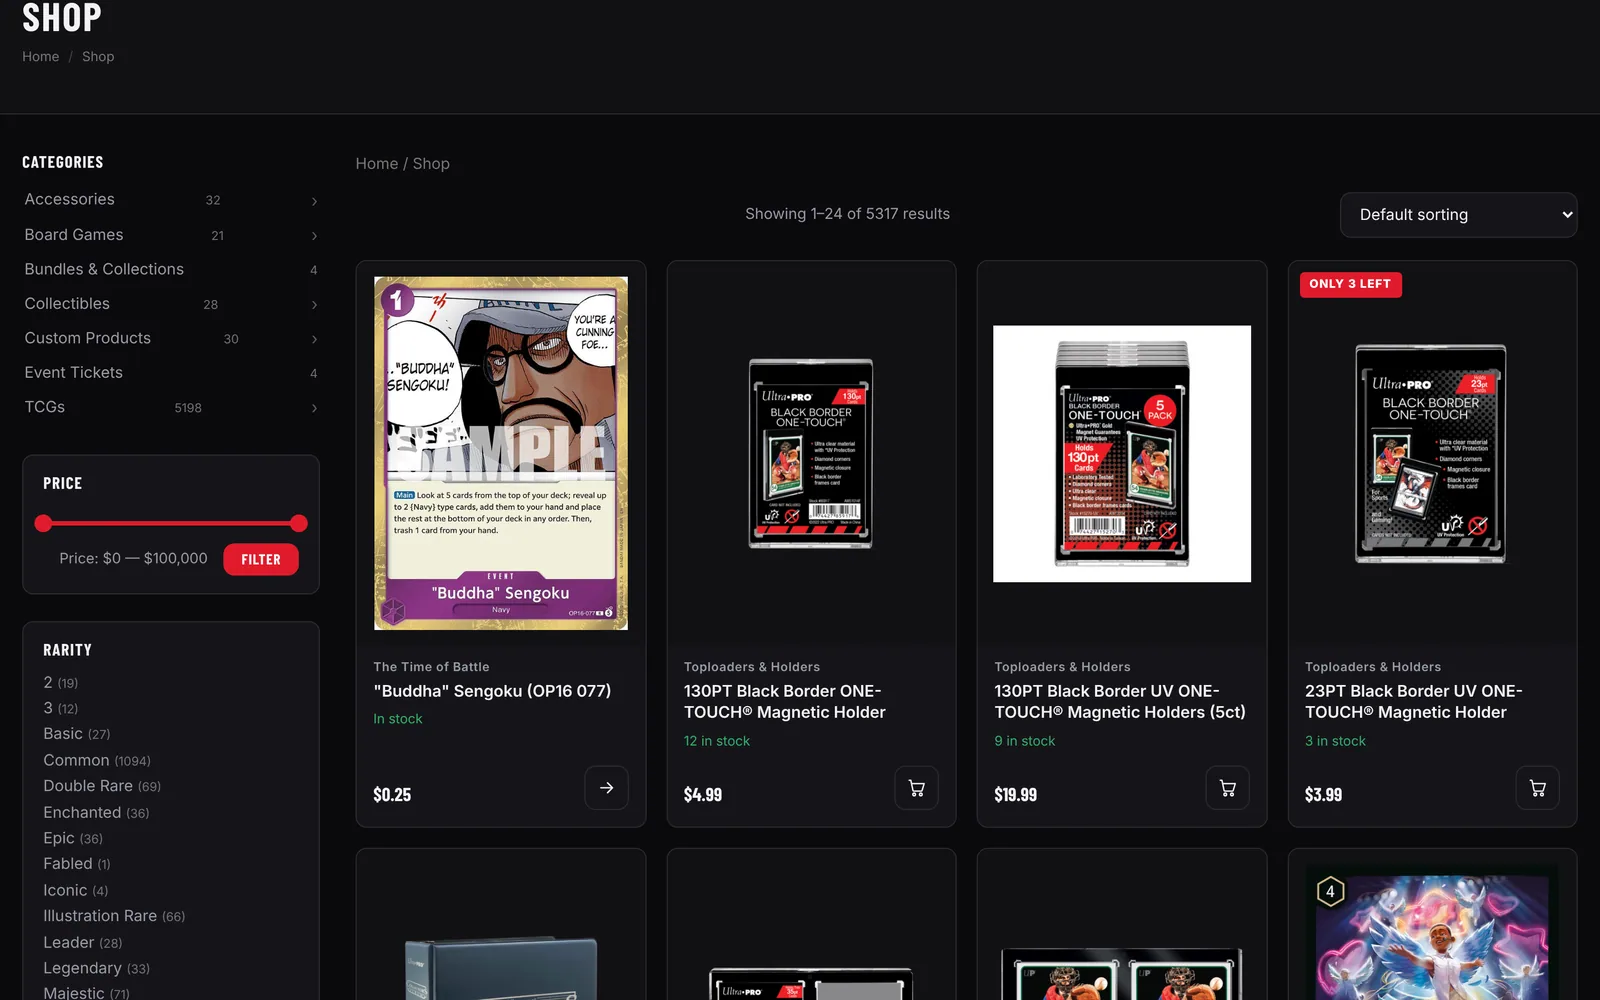The image size is (1600, 1000).
Task: Open the 5ct Magnetic Holders product image
Action: 1122,453
